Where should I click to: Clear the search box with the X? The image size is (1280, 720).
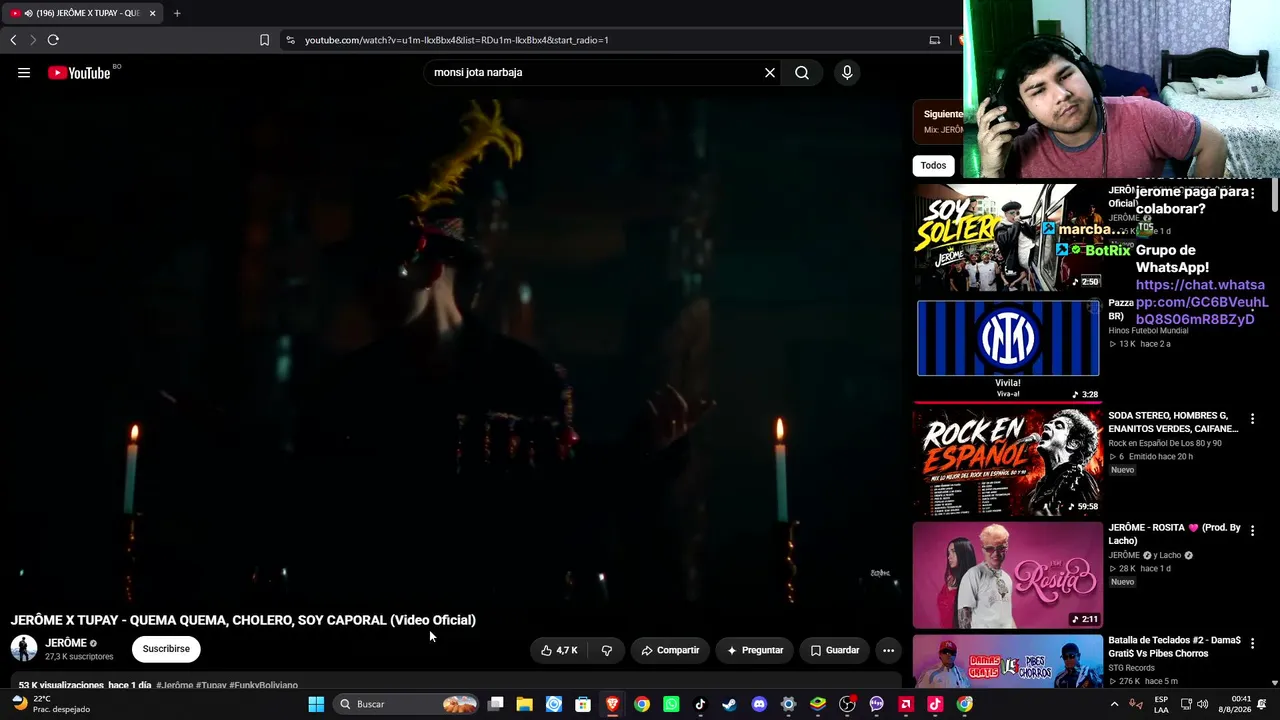coord(770,73)
